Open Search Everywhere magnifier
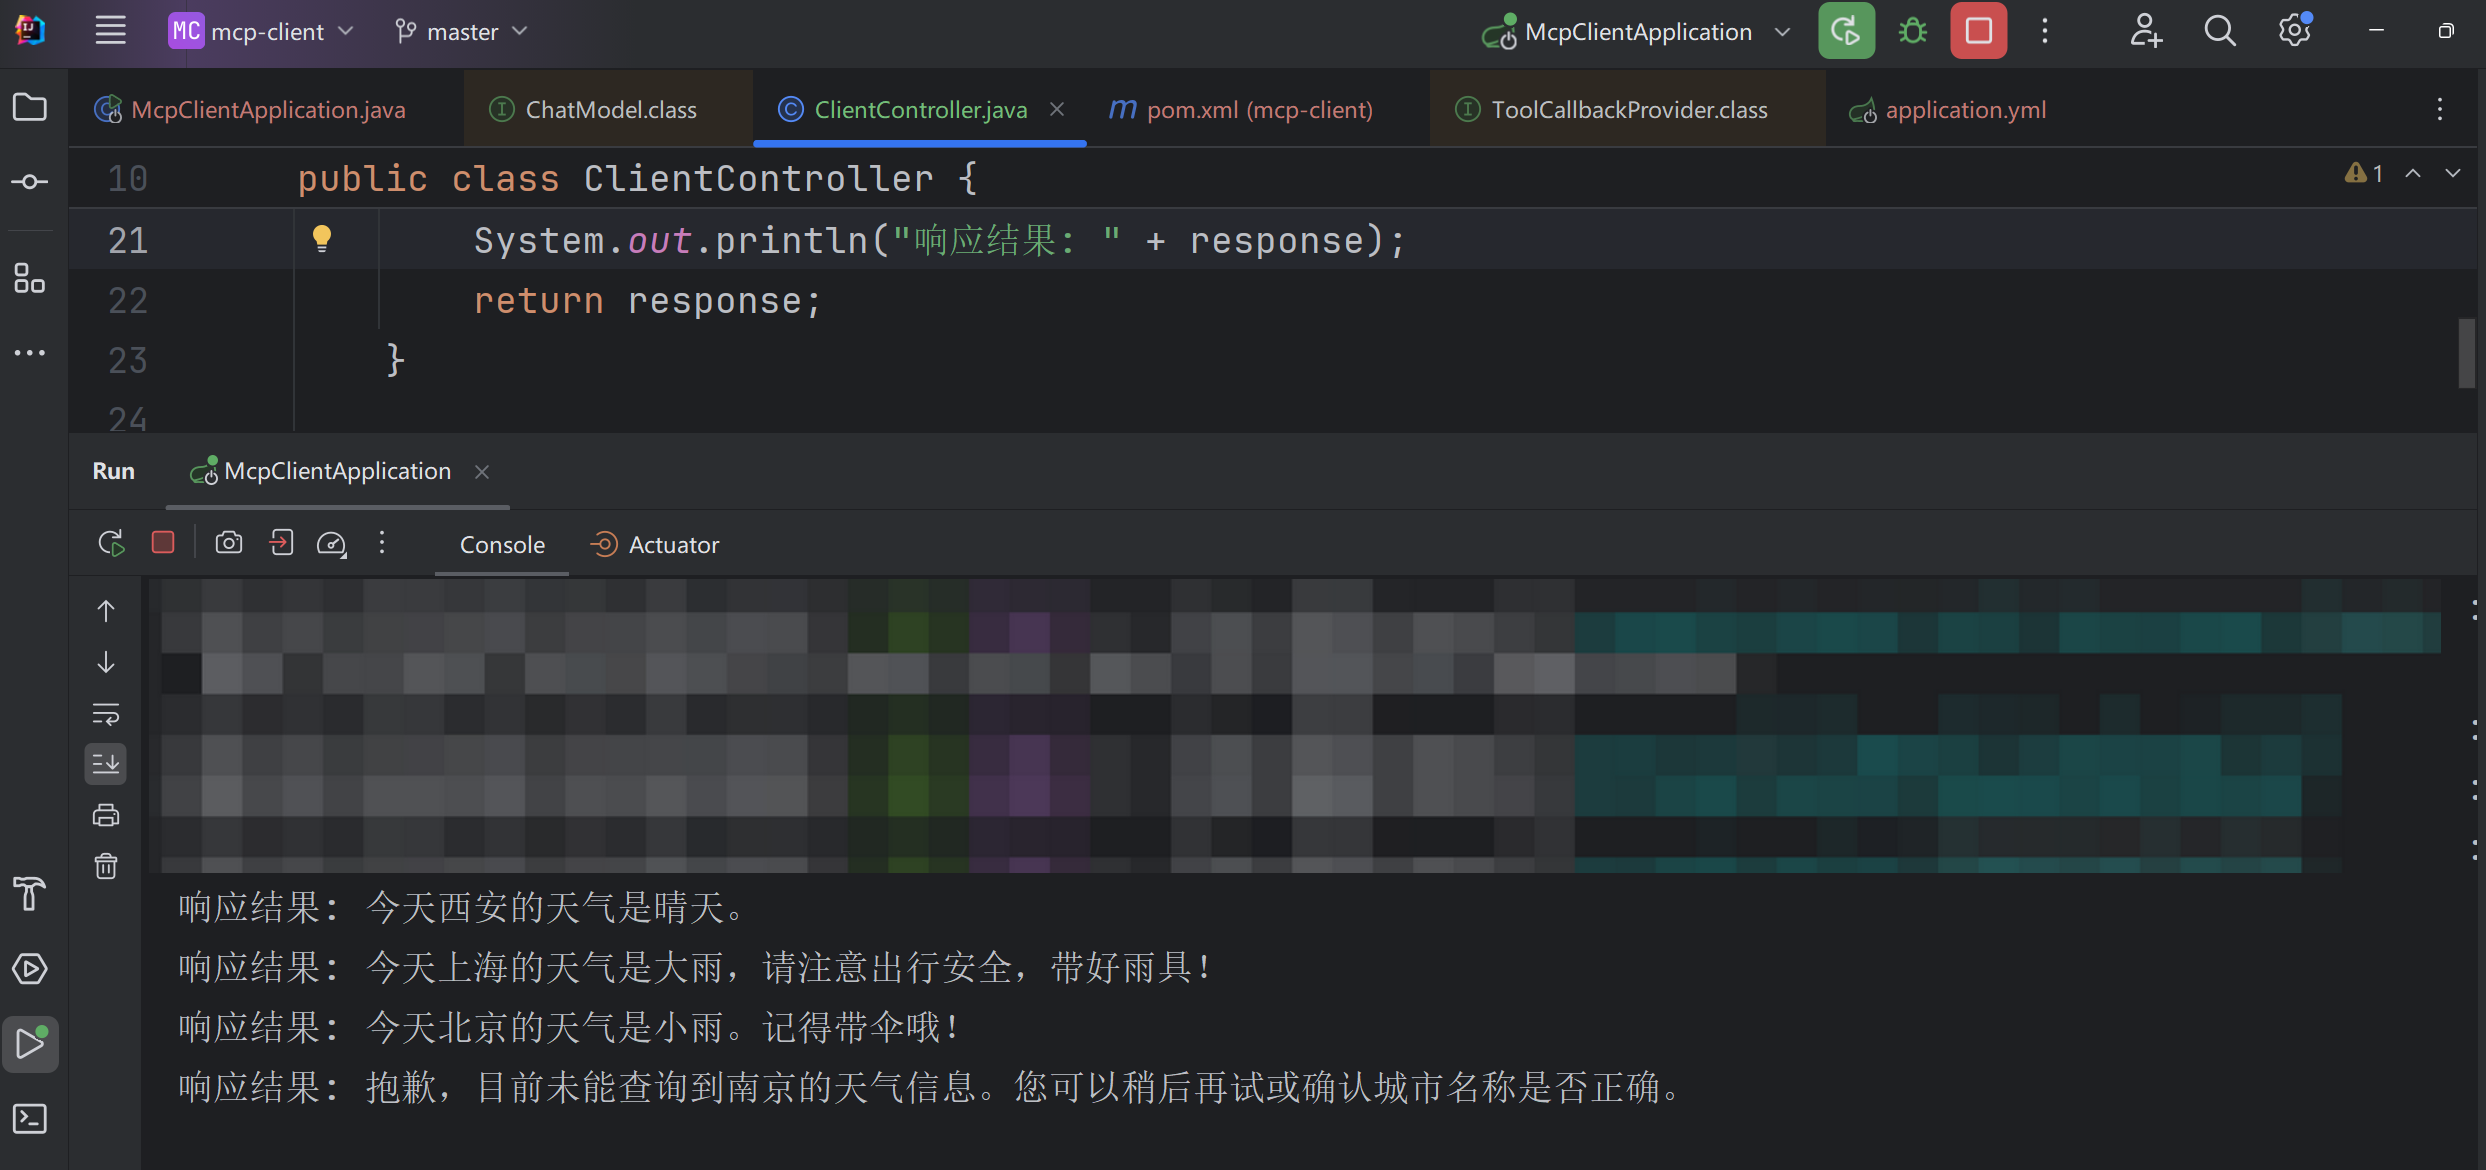The image size is (2486, 1170). 2219,31
